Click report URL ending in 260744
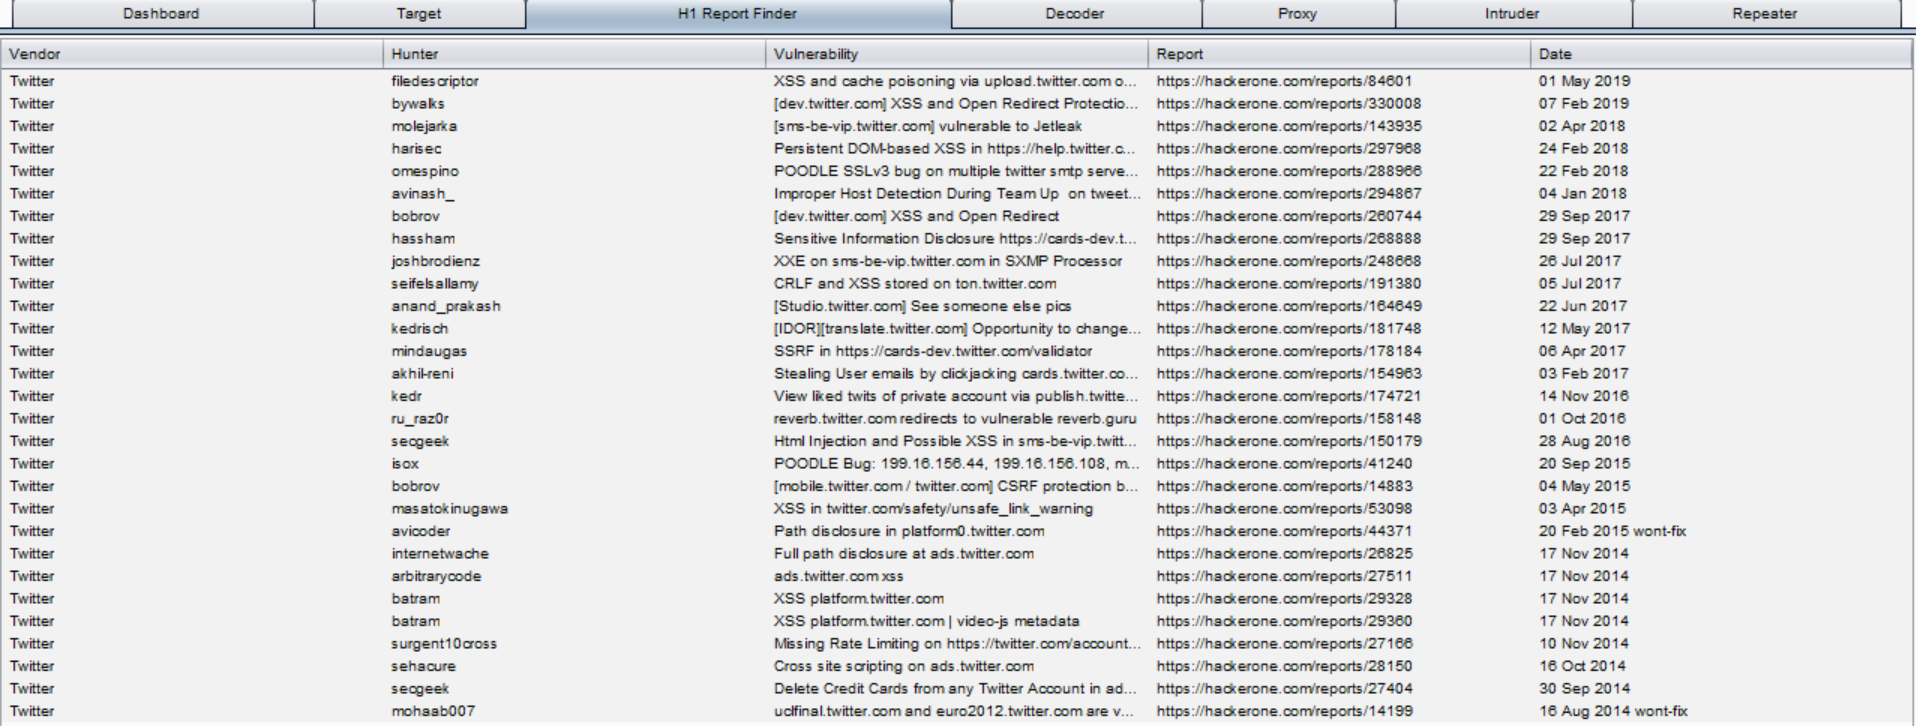 point(1289,216)
